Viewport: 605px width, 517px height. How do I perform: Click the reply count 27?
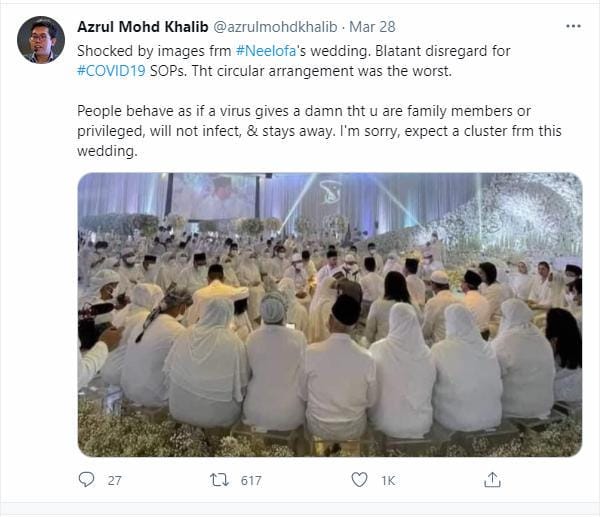[114, 480]
